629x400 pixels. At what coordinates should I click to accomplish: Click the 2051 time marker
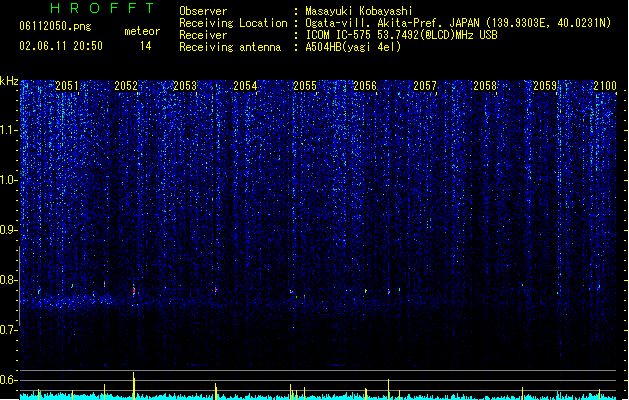click(67, 86)
